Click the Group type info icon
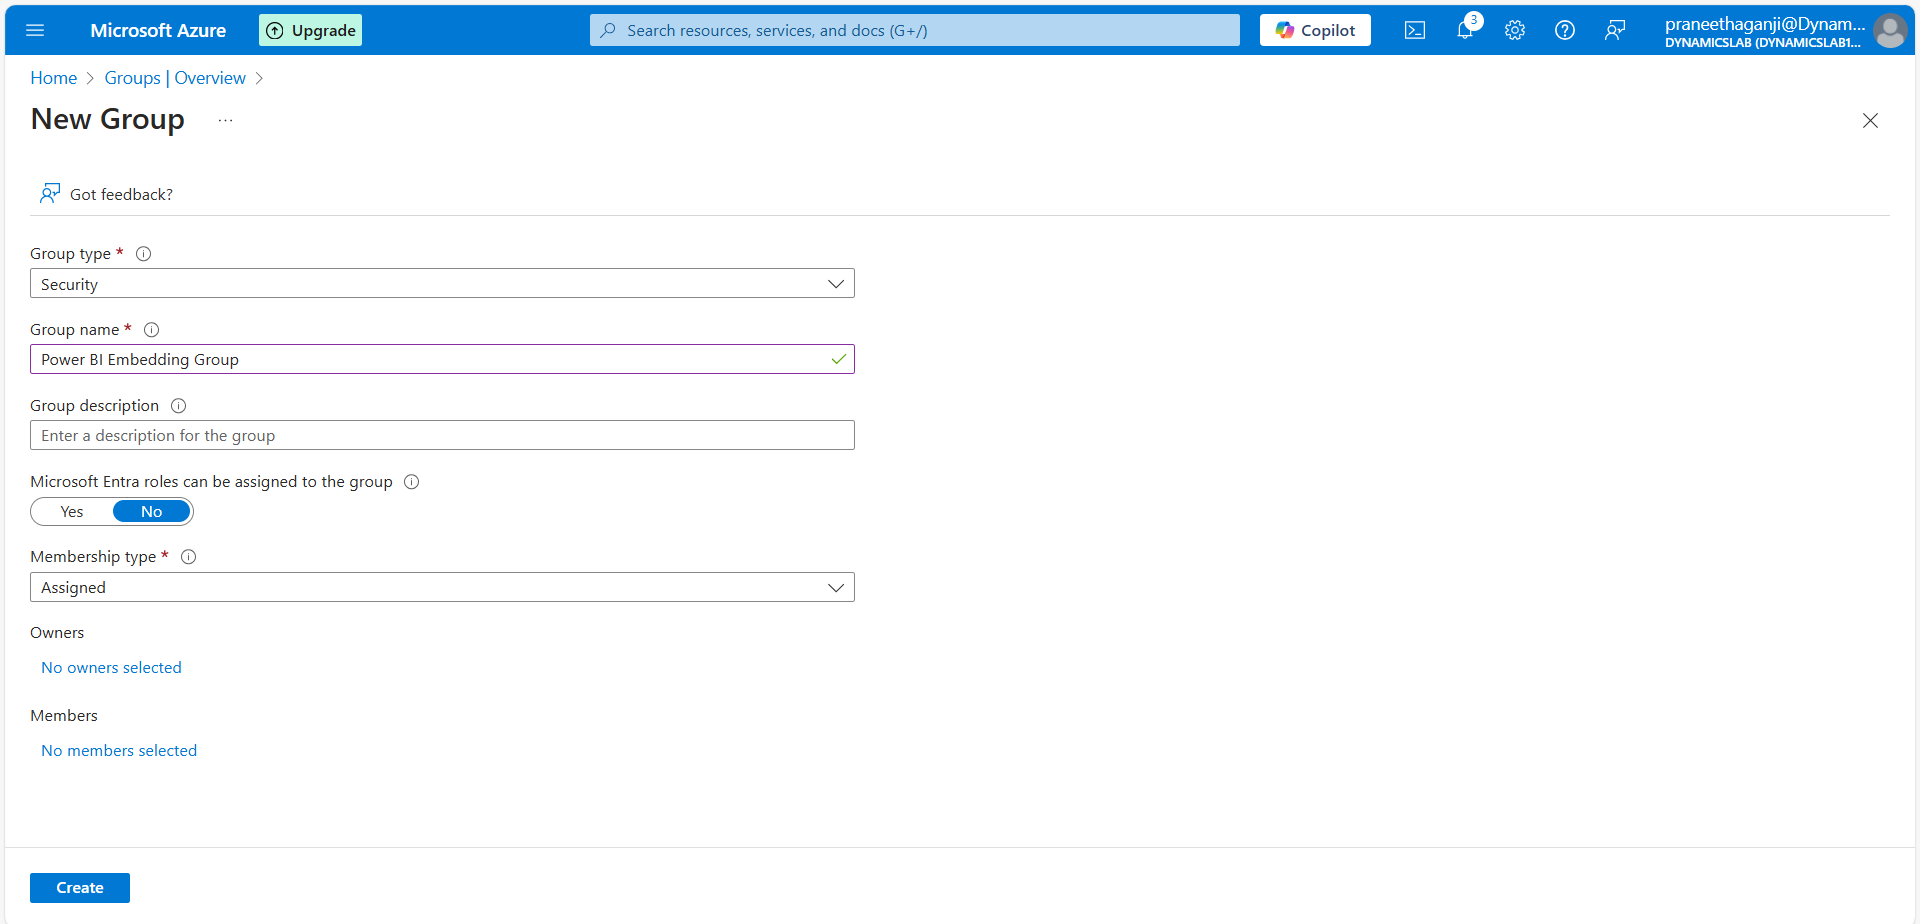Screen dimensions: 1920x924 (x=143, y=254)
